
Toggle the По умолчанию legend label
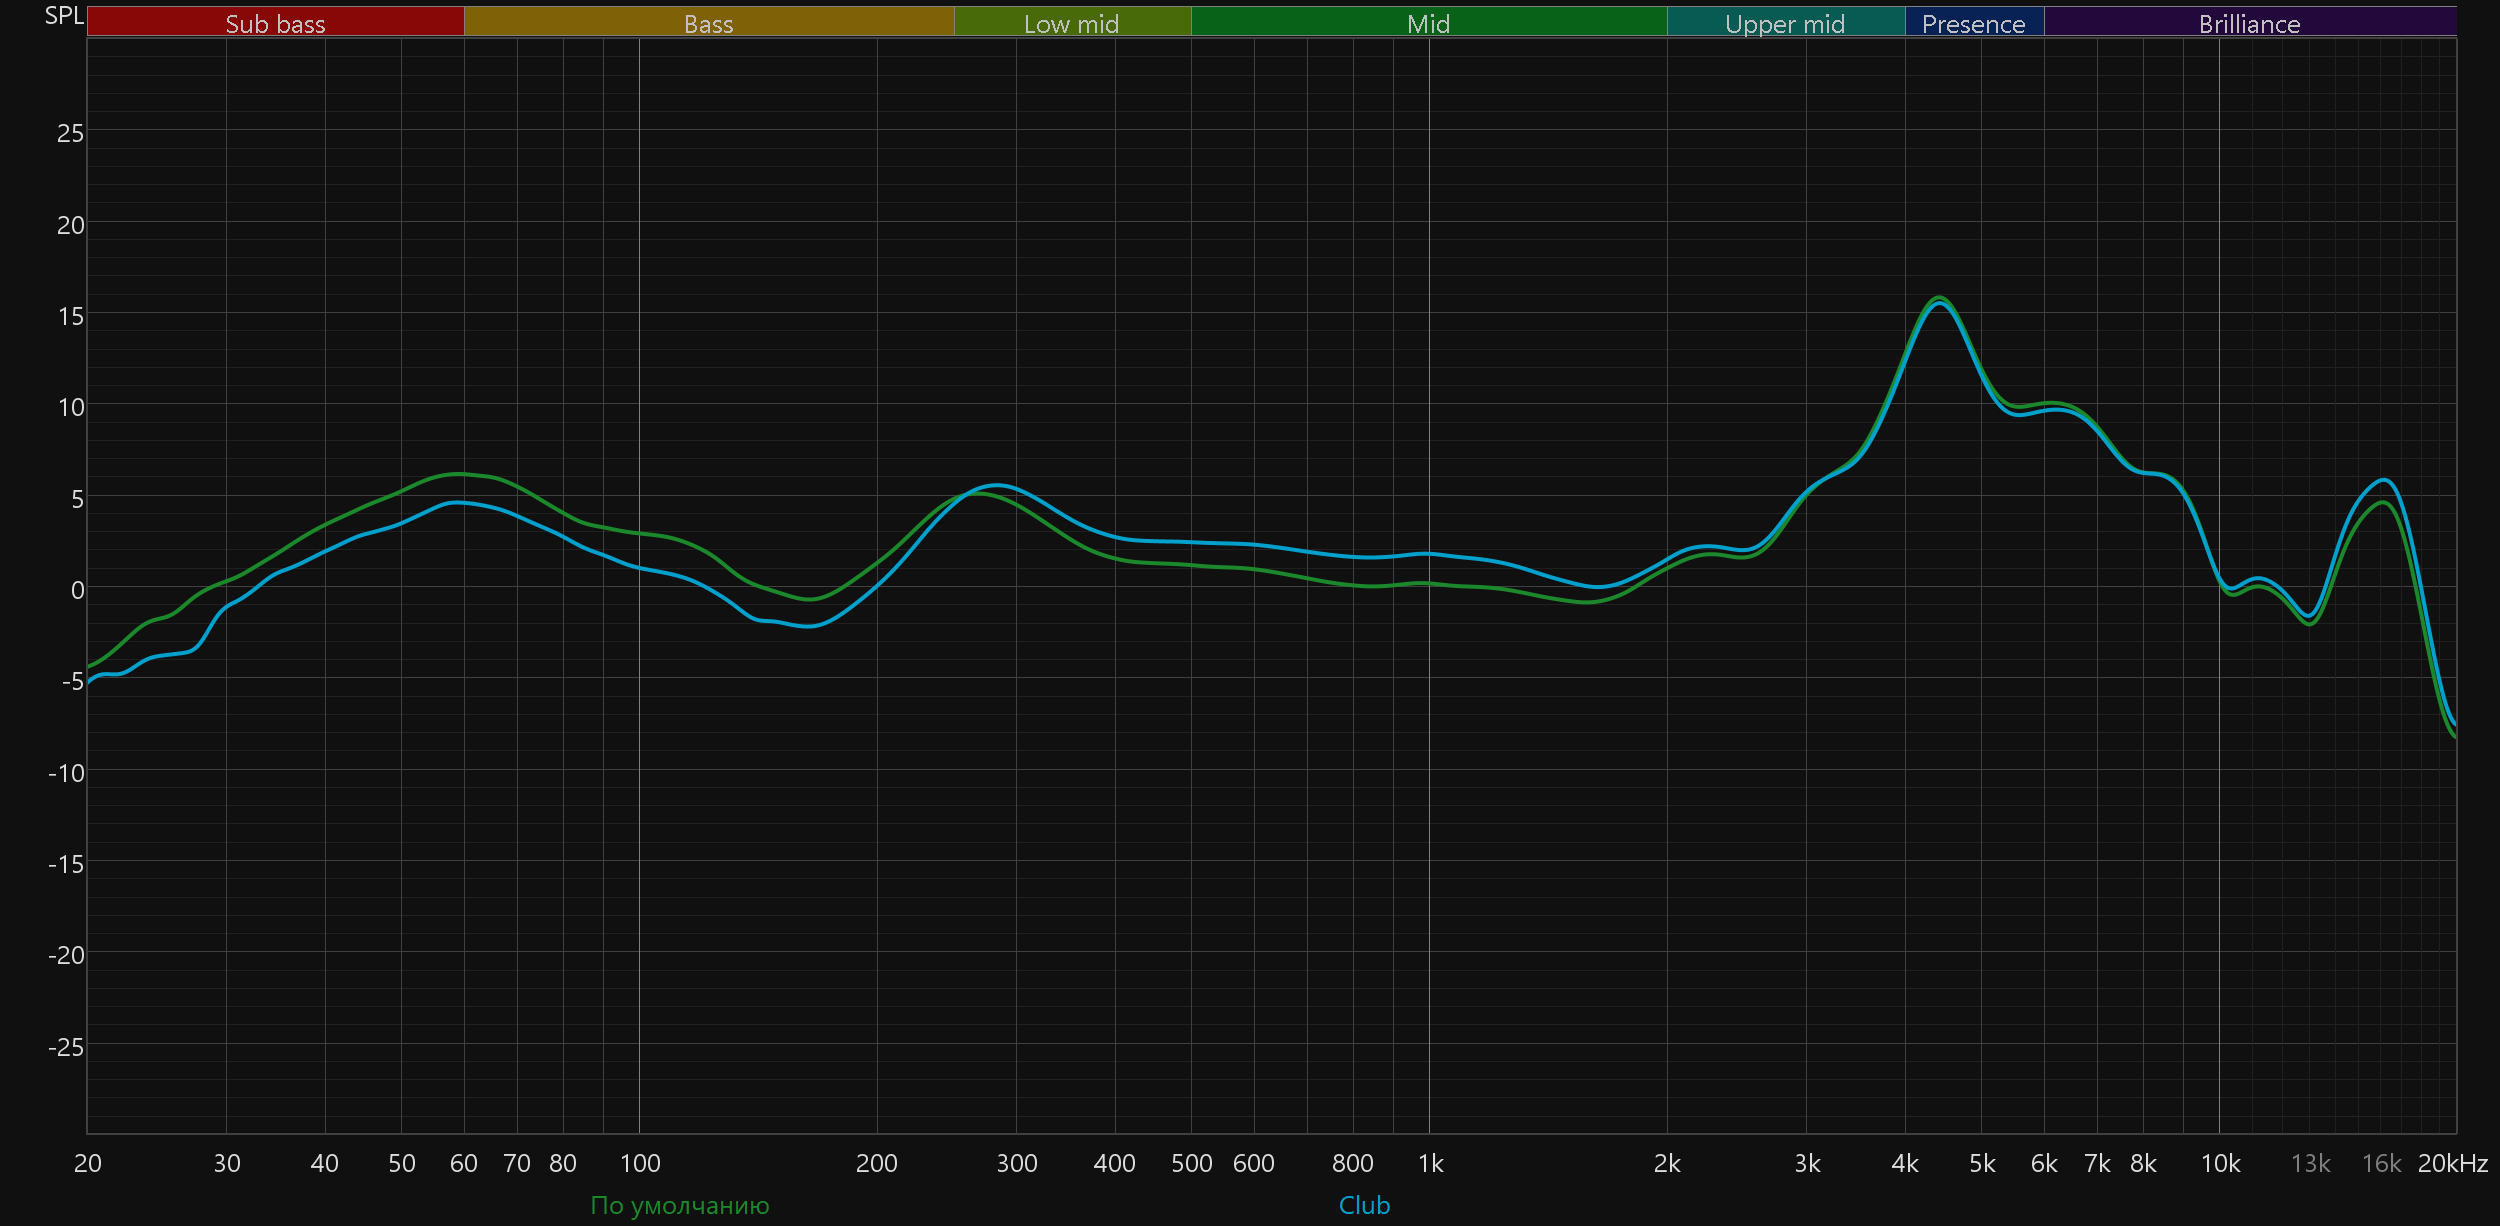pos(680,1205)
